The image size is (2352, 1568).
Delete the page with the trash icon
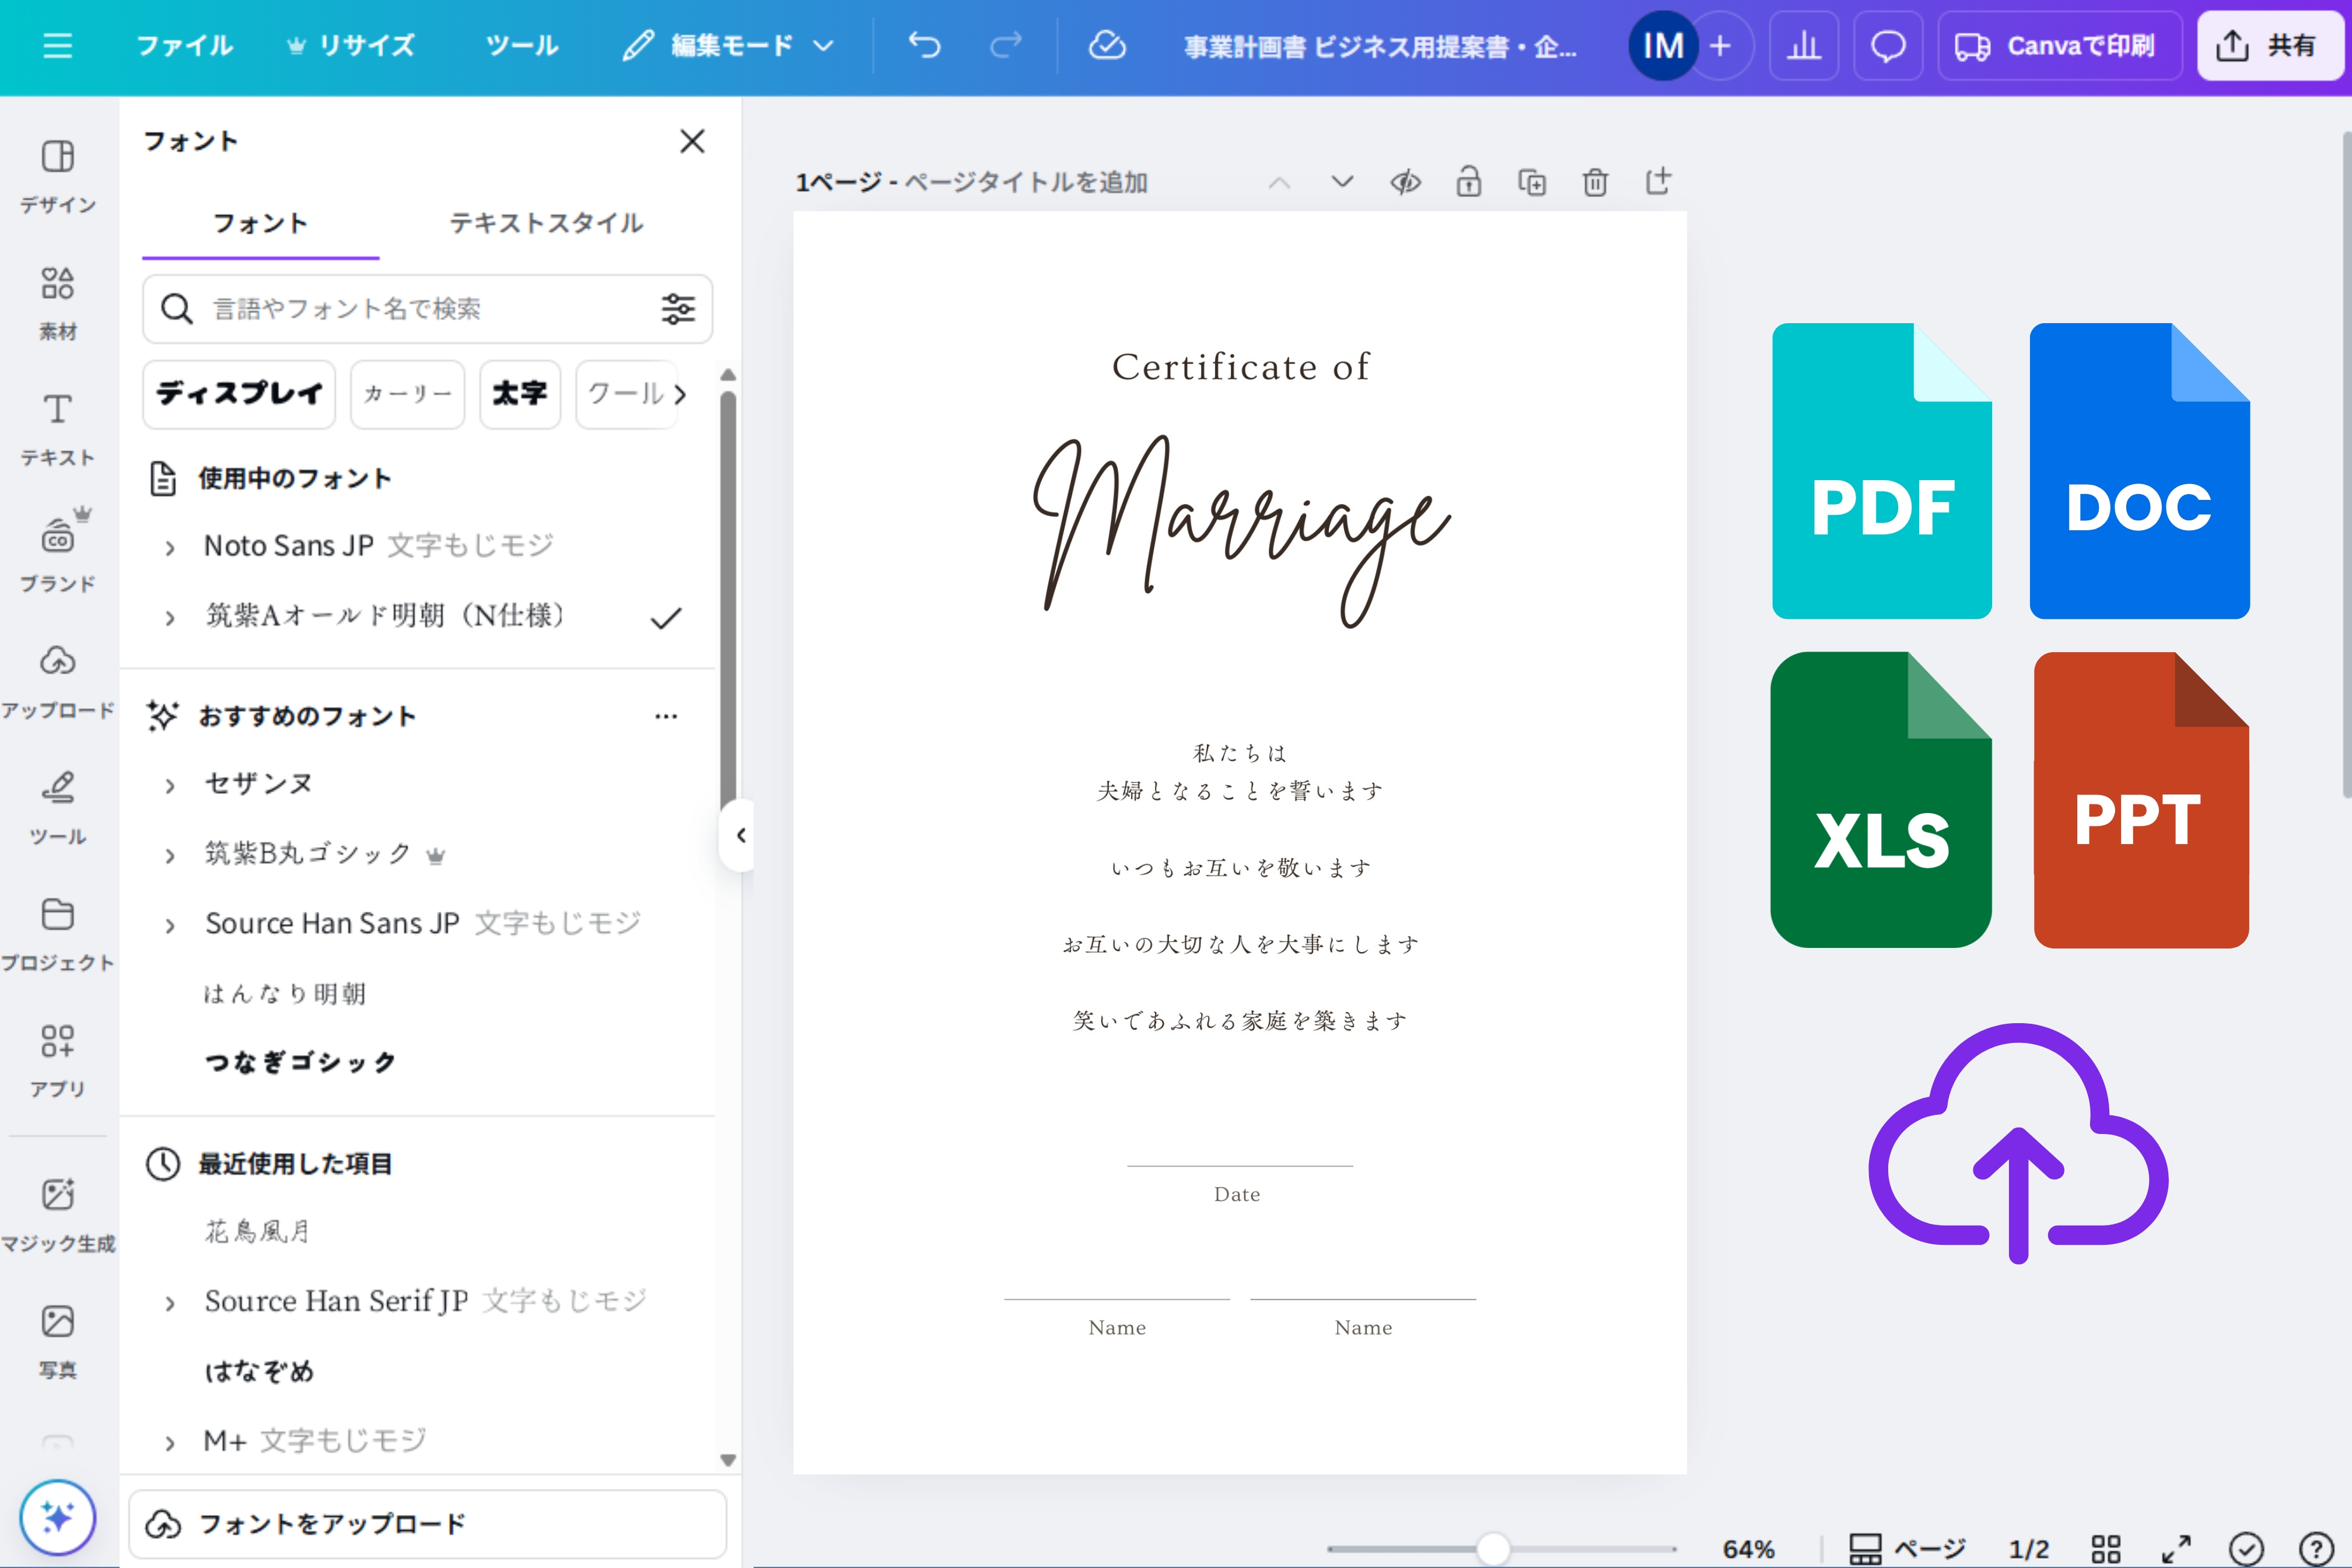[x=1595, y=182]
